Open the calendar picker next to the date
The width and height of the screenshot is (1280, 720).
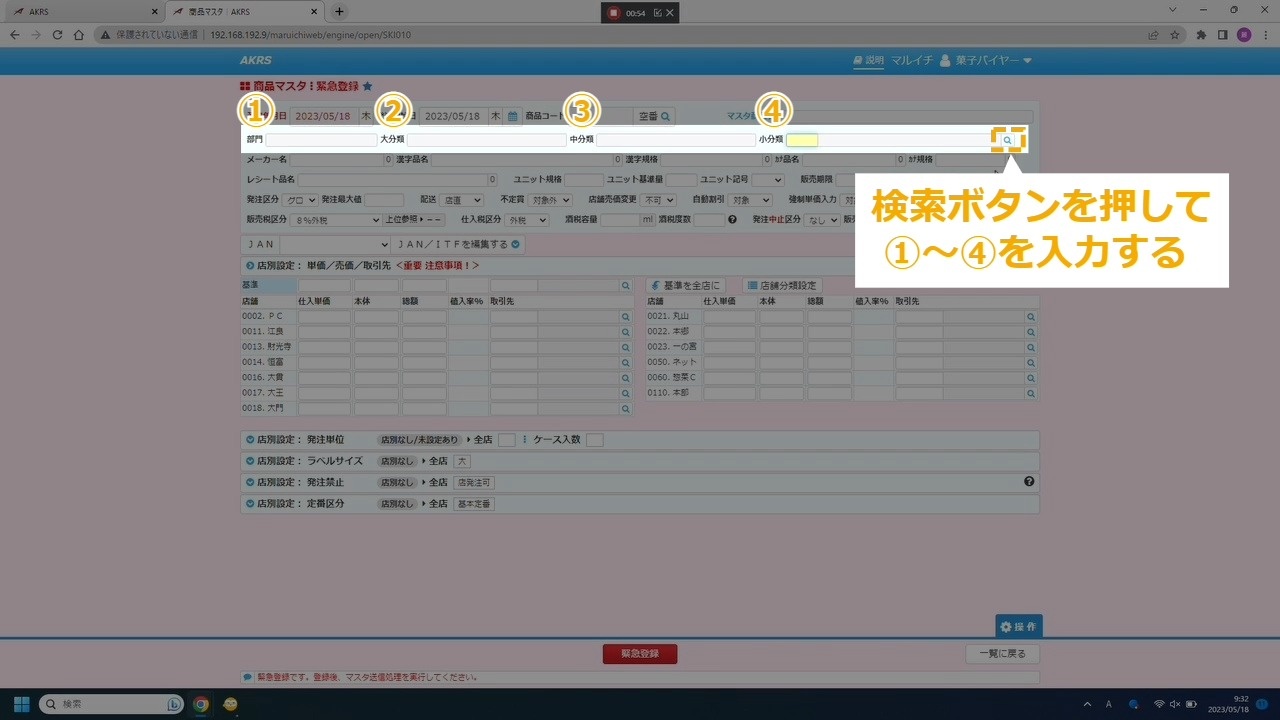[x=512, y=116]
